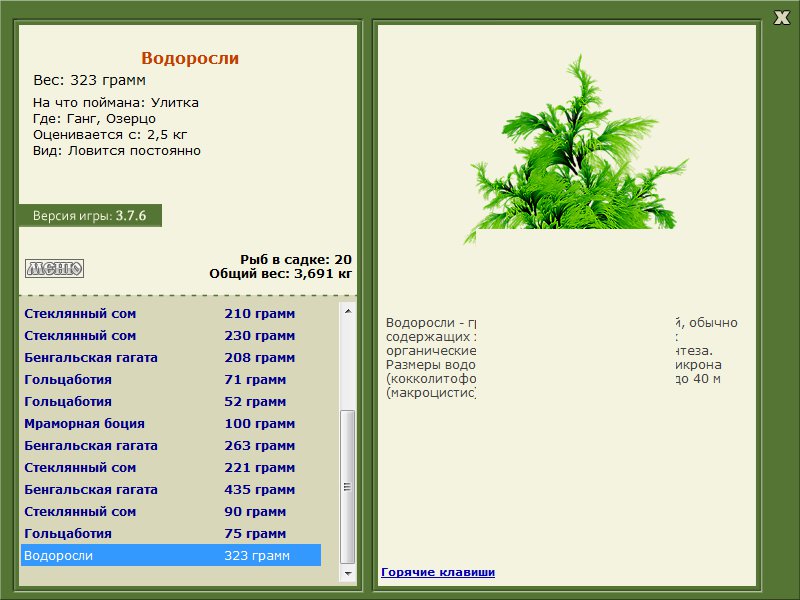Select Бенгальская гагата 208 грамм row
800x600 pixels.
(171, 358)
